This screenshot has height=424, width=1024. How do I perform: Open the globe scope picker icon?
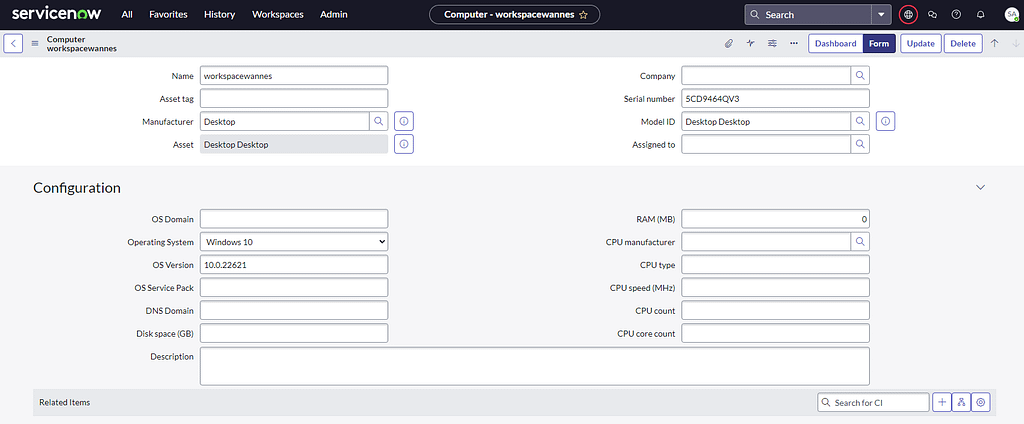[908, 15]
